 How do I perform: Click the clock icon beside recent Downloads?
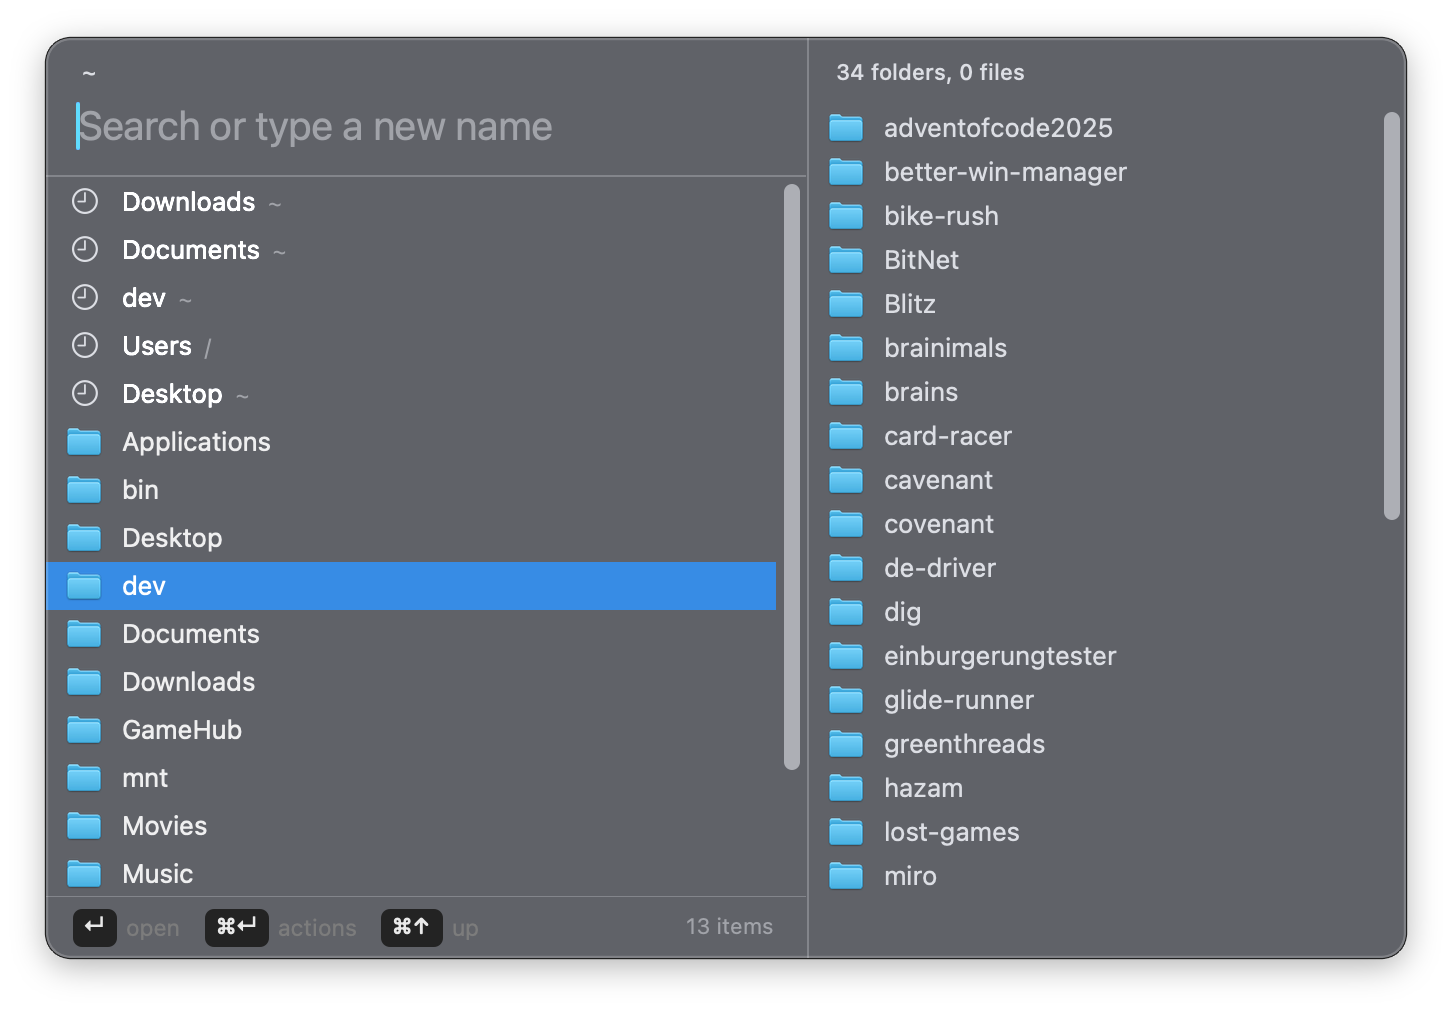pyautogui.click(x=85, y=202)
